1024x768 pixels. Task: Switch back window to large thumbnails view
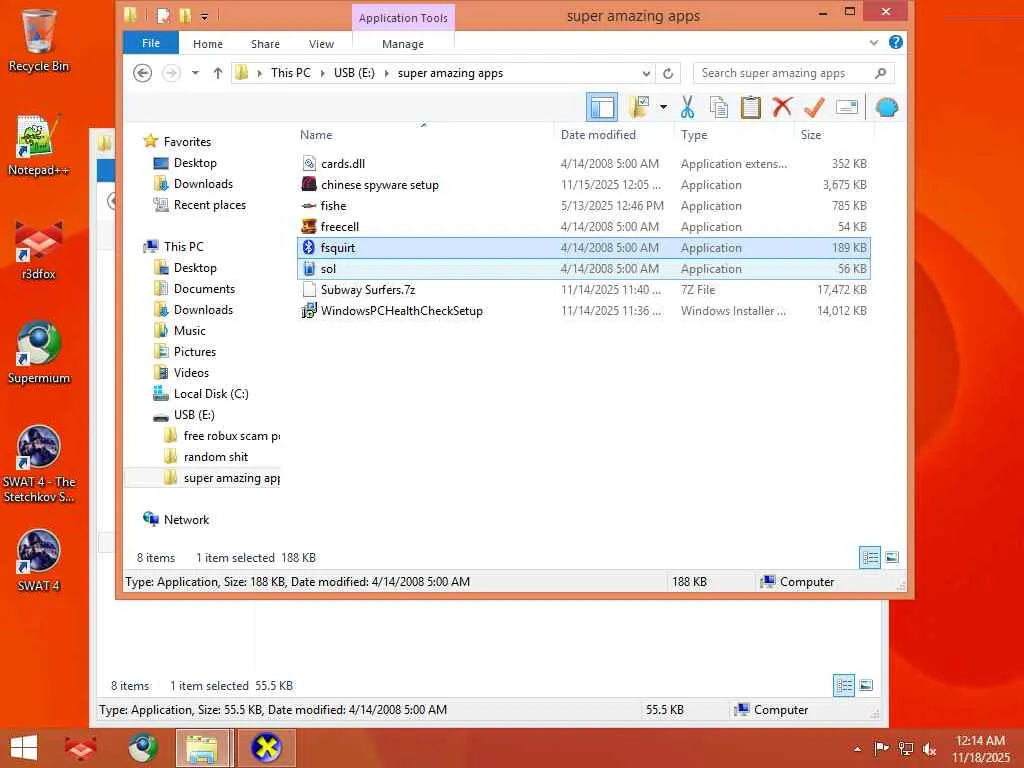pos(866,686)
